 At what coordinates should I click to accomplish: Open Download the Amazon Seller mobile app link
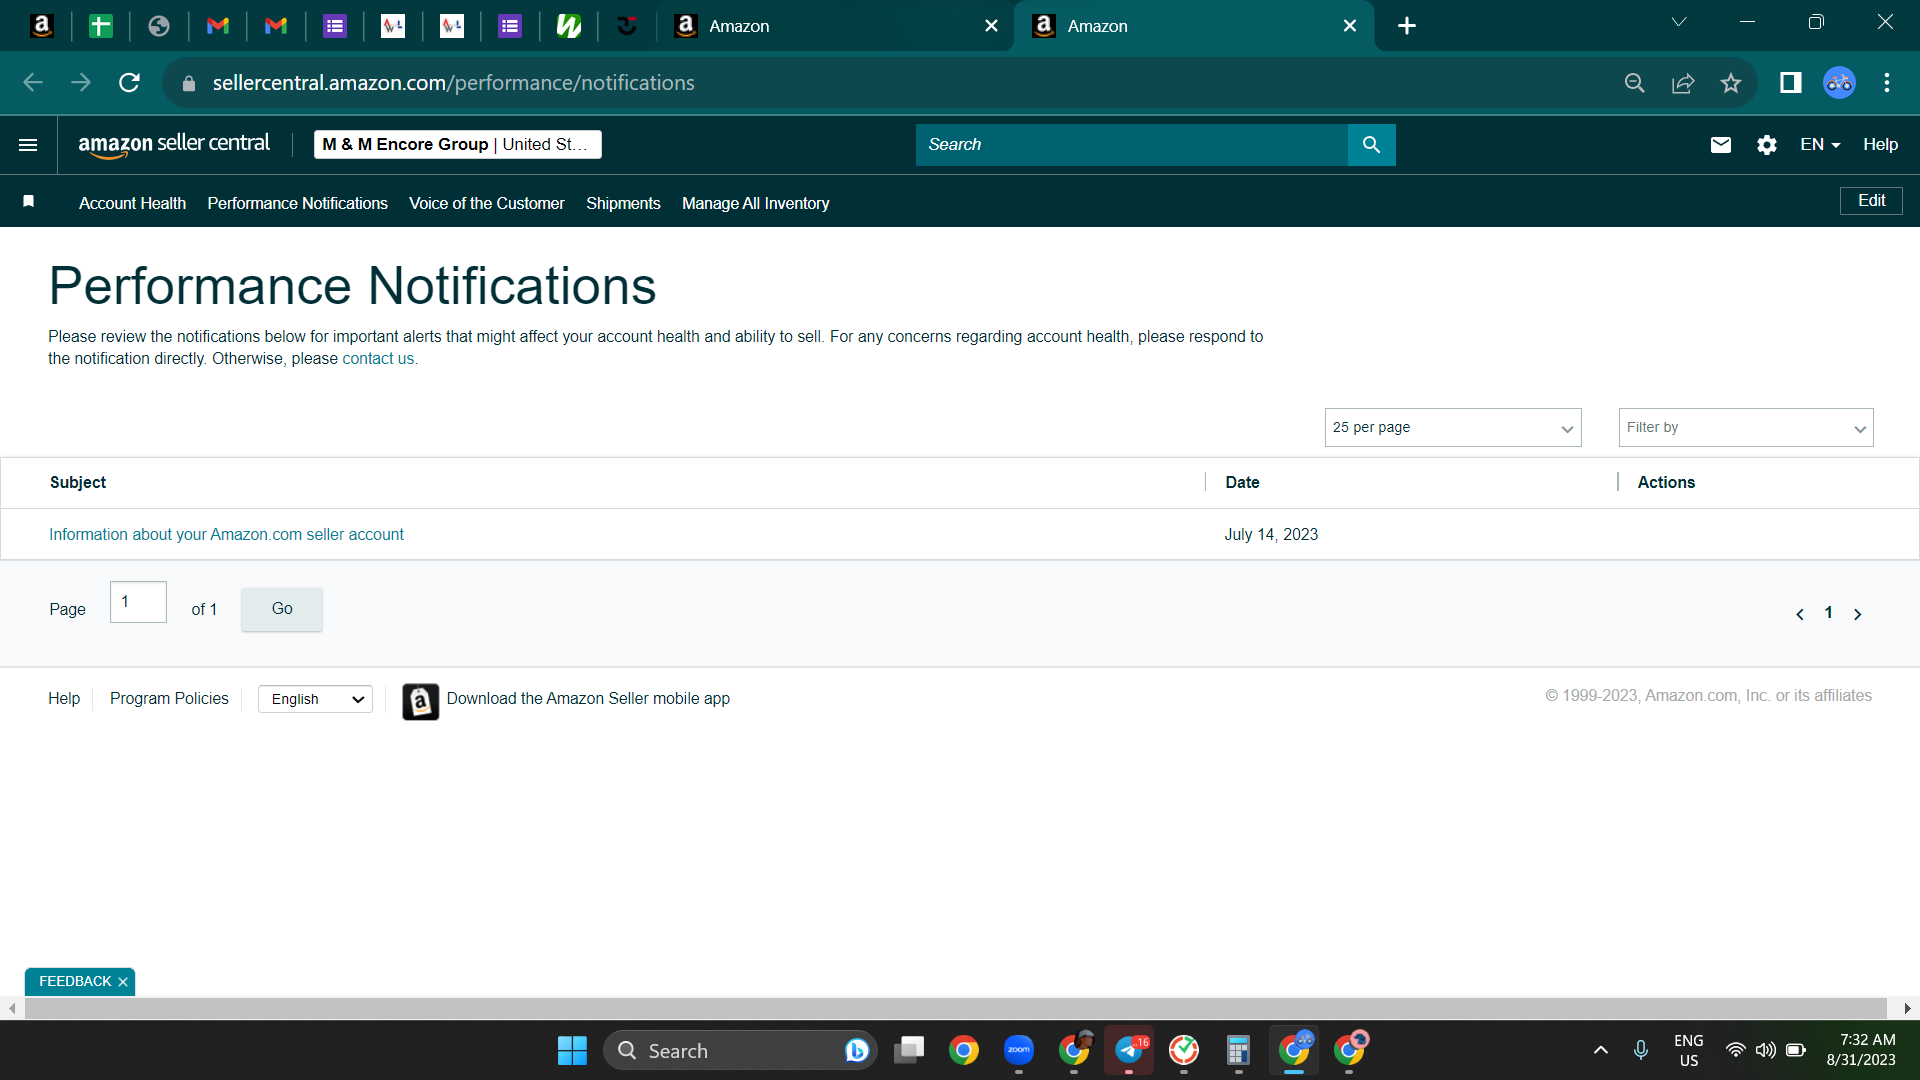pos(588,699)
